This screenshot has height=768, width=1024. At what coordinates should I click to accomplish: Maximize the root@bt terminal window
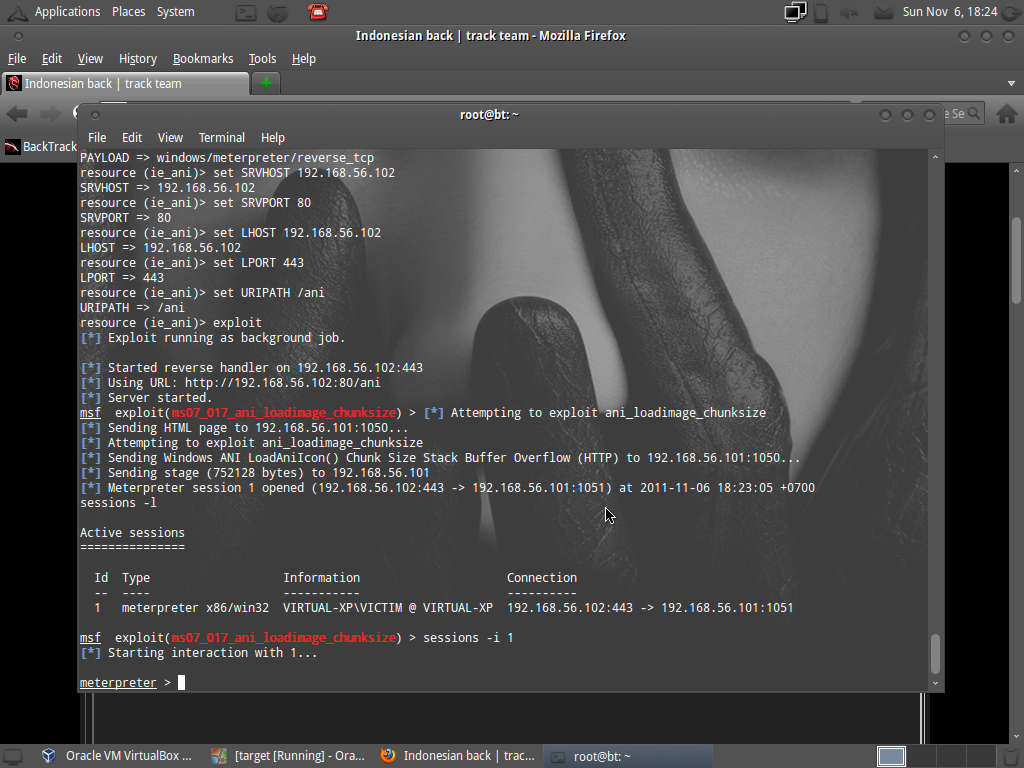907,115
